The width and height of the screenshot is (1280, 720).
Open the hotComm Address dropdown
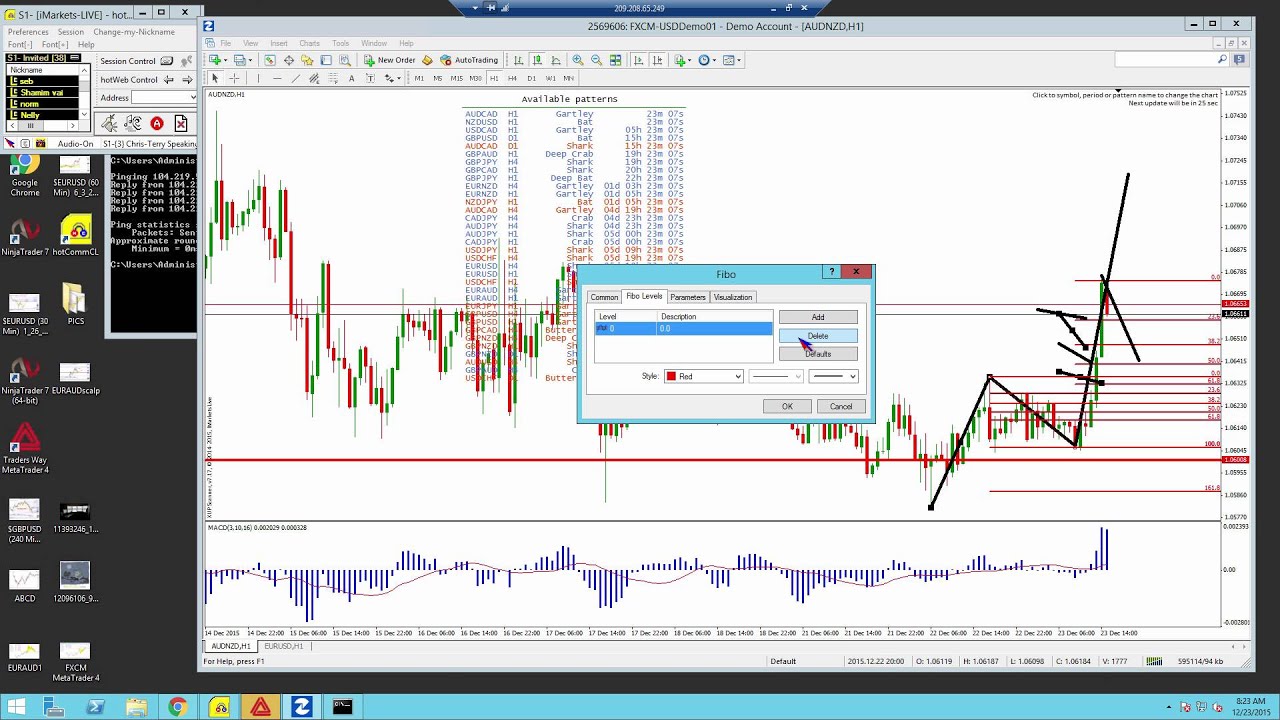pos(191,97)
